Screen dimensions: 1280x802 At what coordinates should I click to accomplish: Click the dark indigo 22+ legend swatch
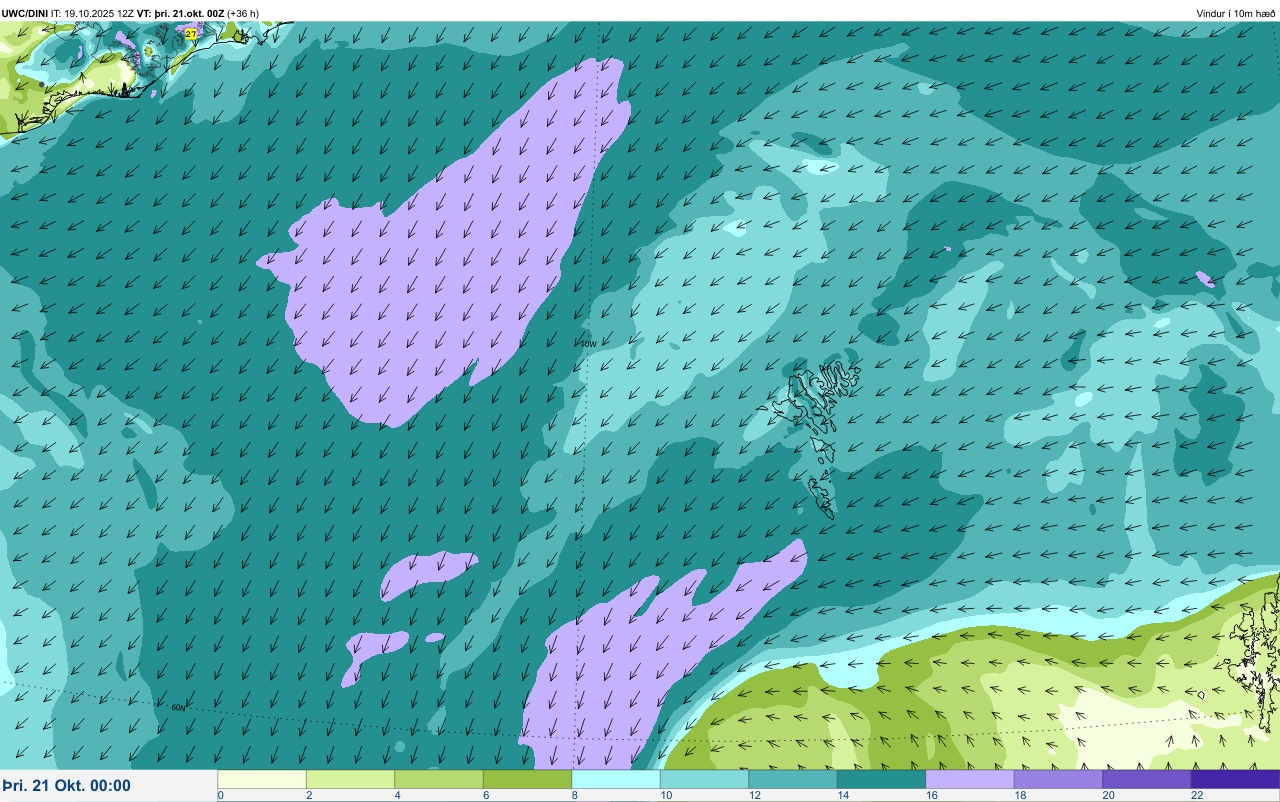click(x=1235, y=779)
